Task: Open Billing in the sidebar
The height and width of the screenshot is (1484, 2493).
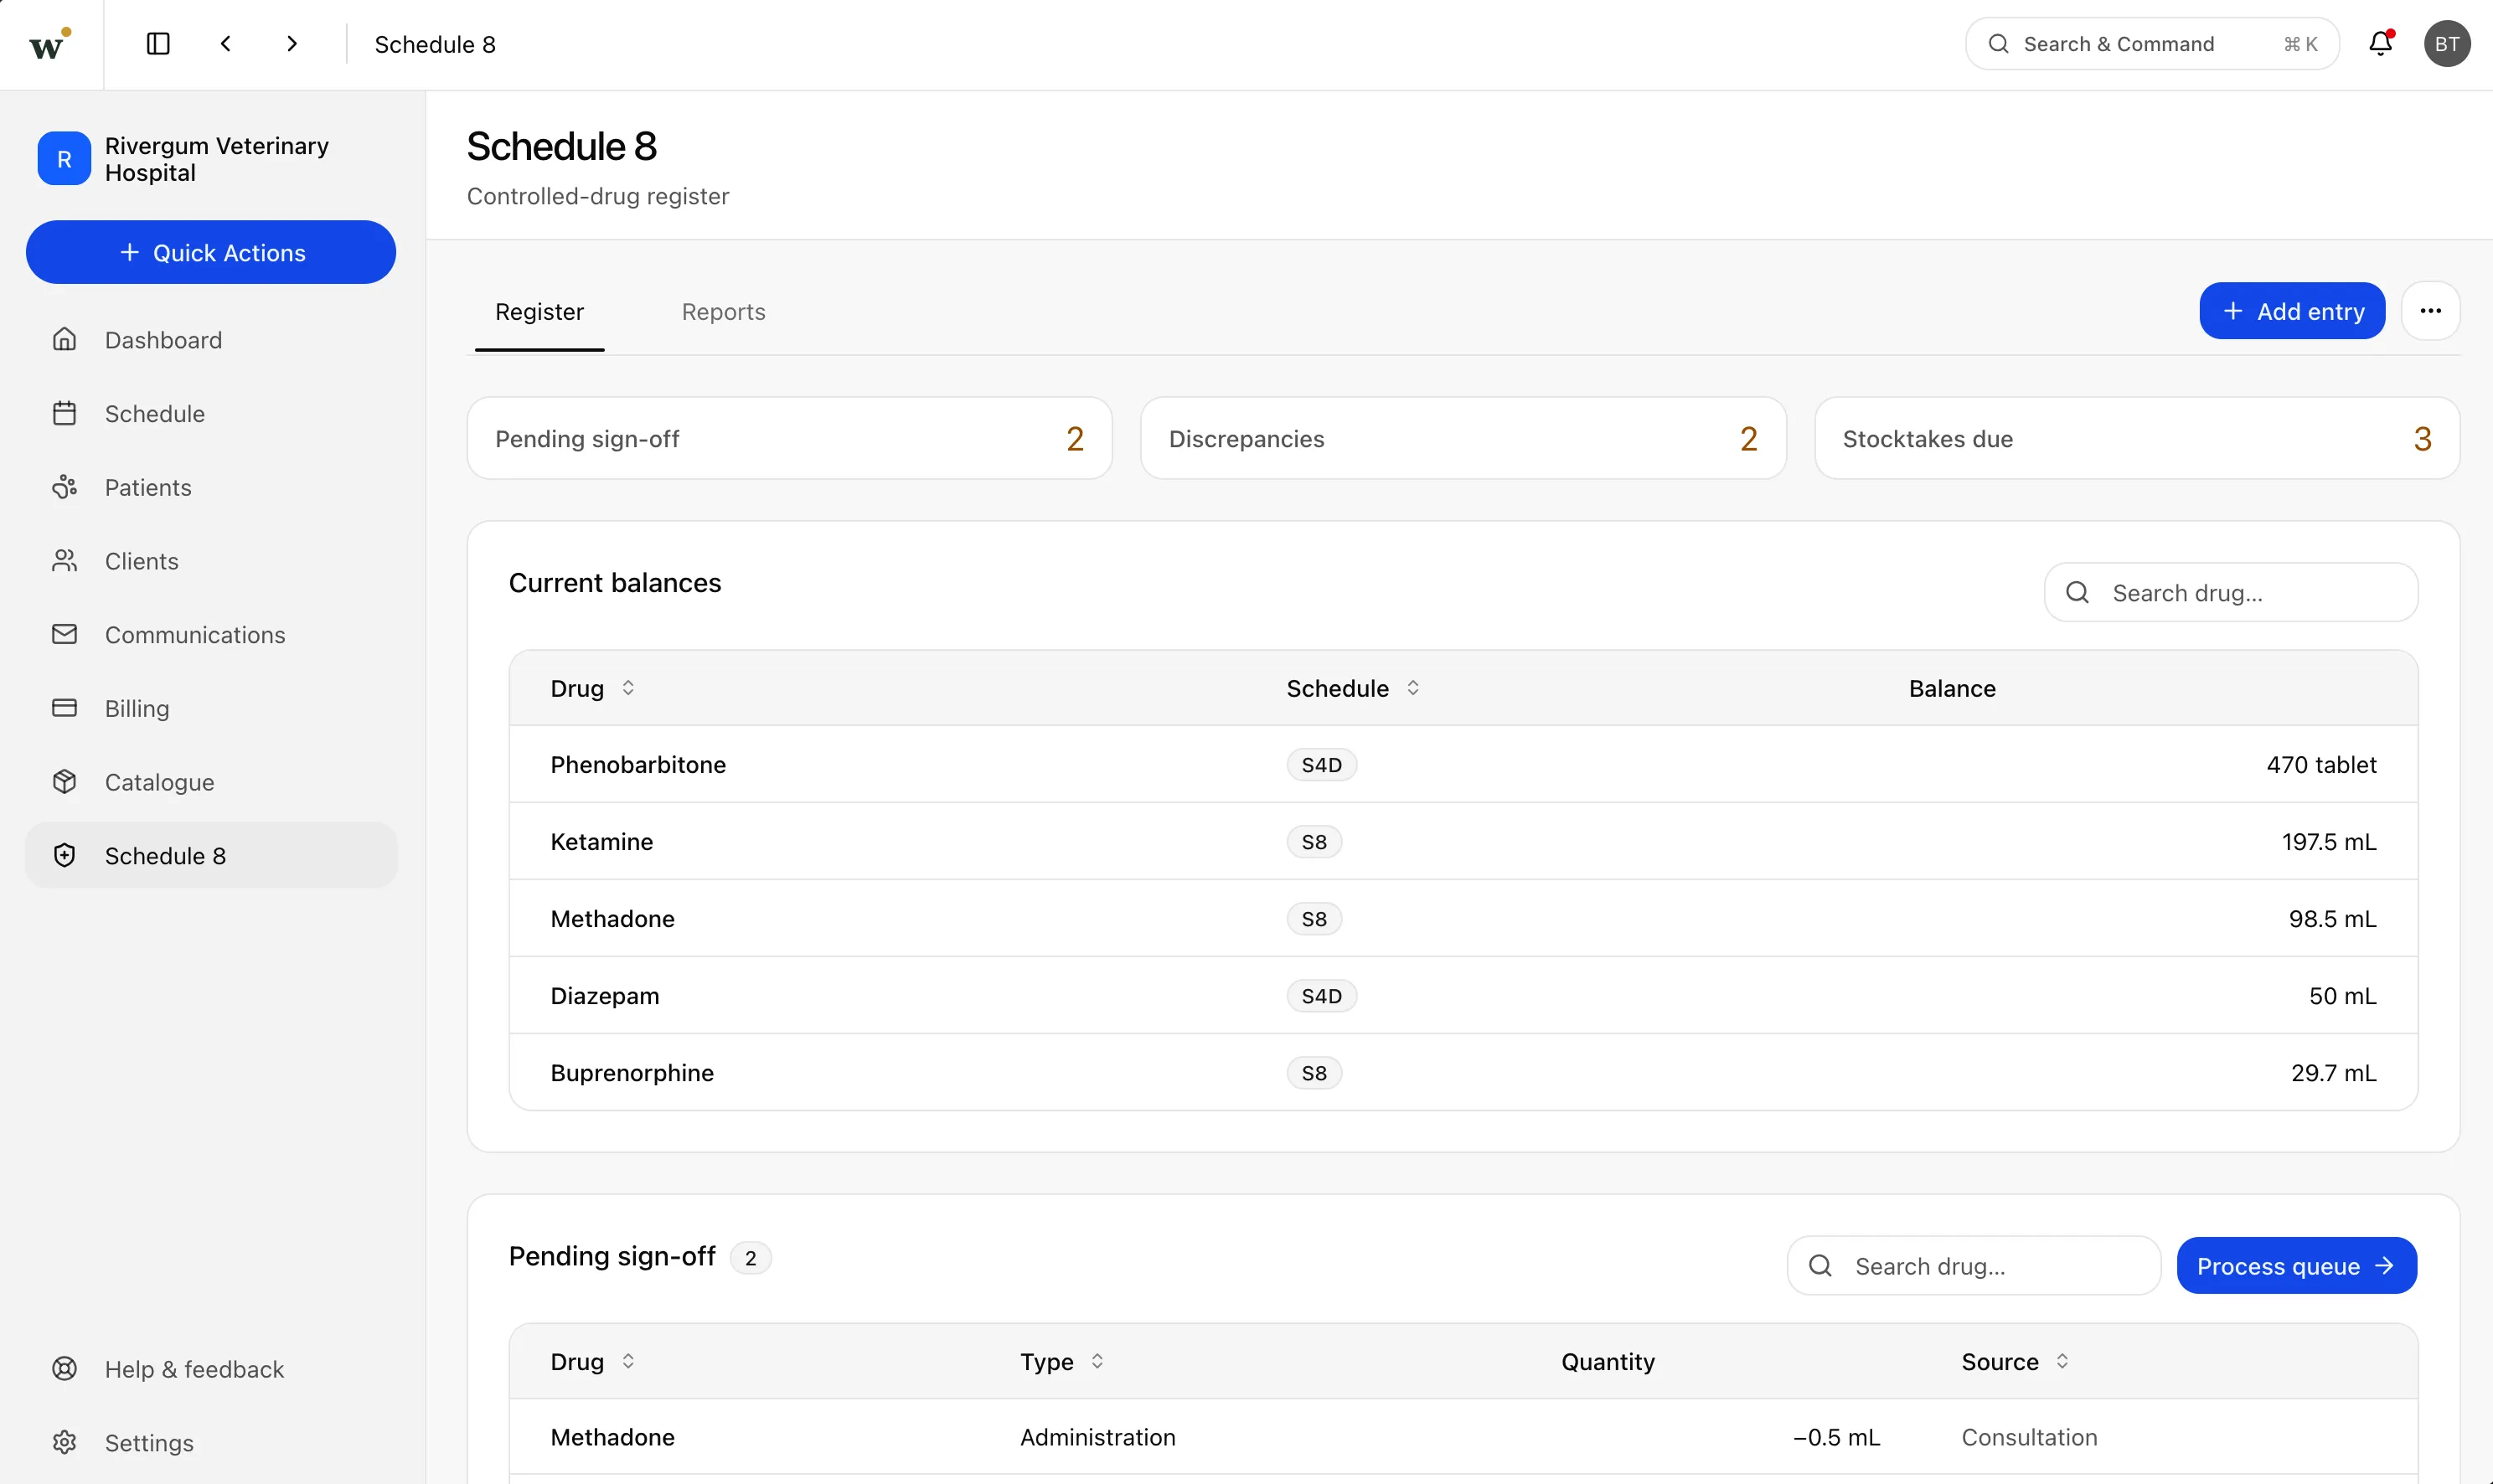Action: 211,708
